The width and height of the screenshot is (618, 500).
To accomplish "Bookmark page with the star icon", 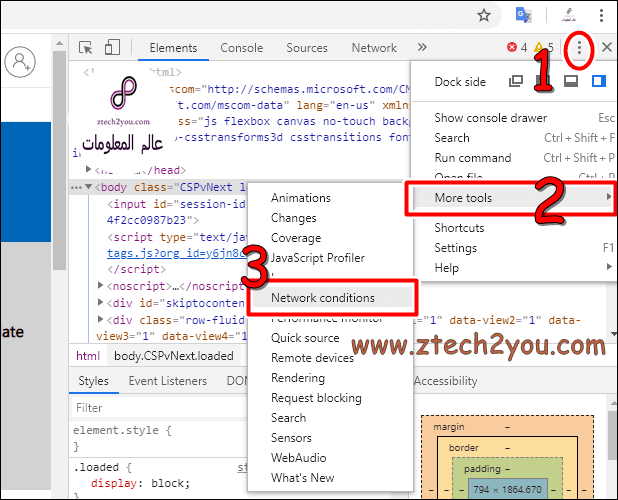I will 484,15.
